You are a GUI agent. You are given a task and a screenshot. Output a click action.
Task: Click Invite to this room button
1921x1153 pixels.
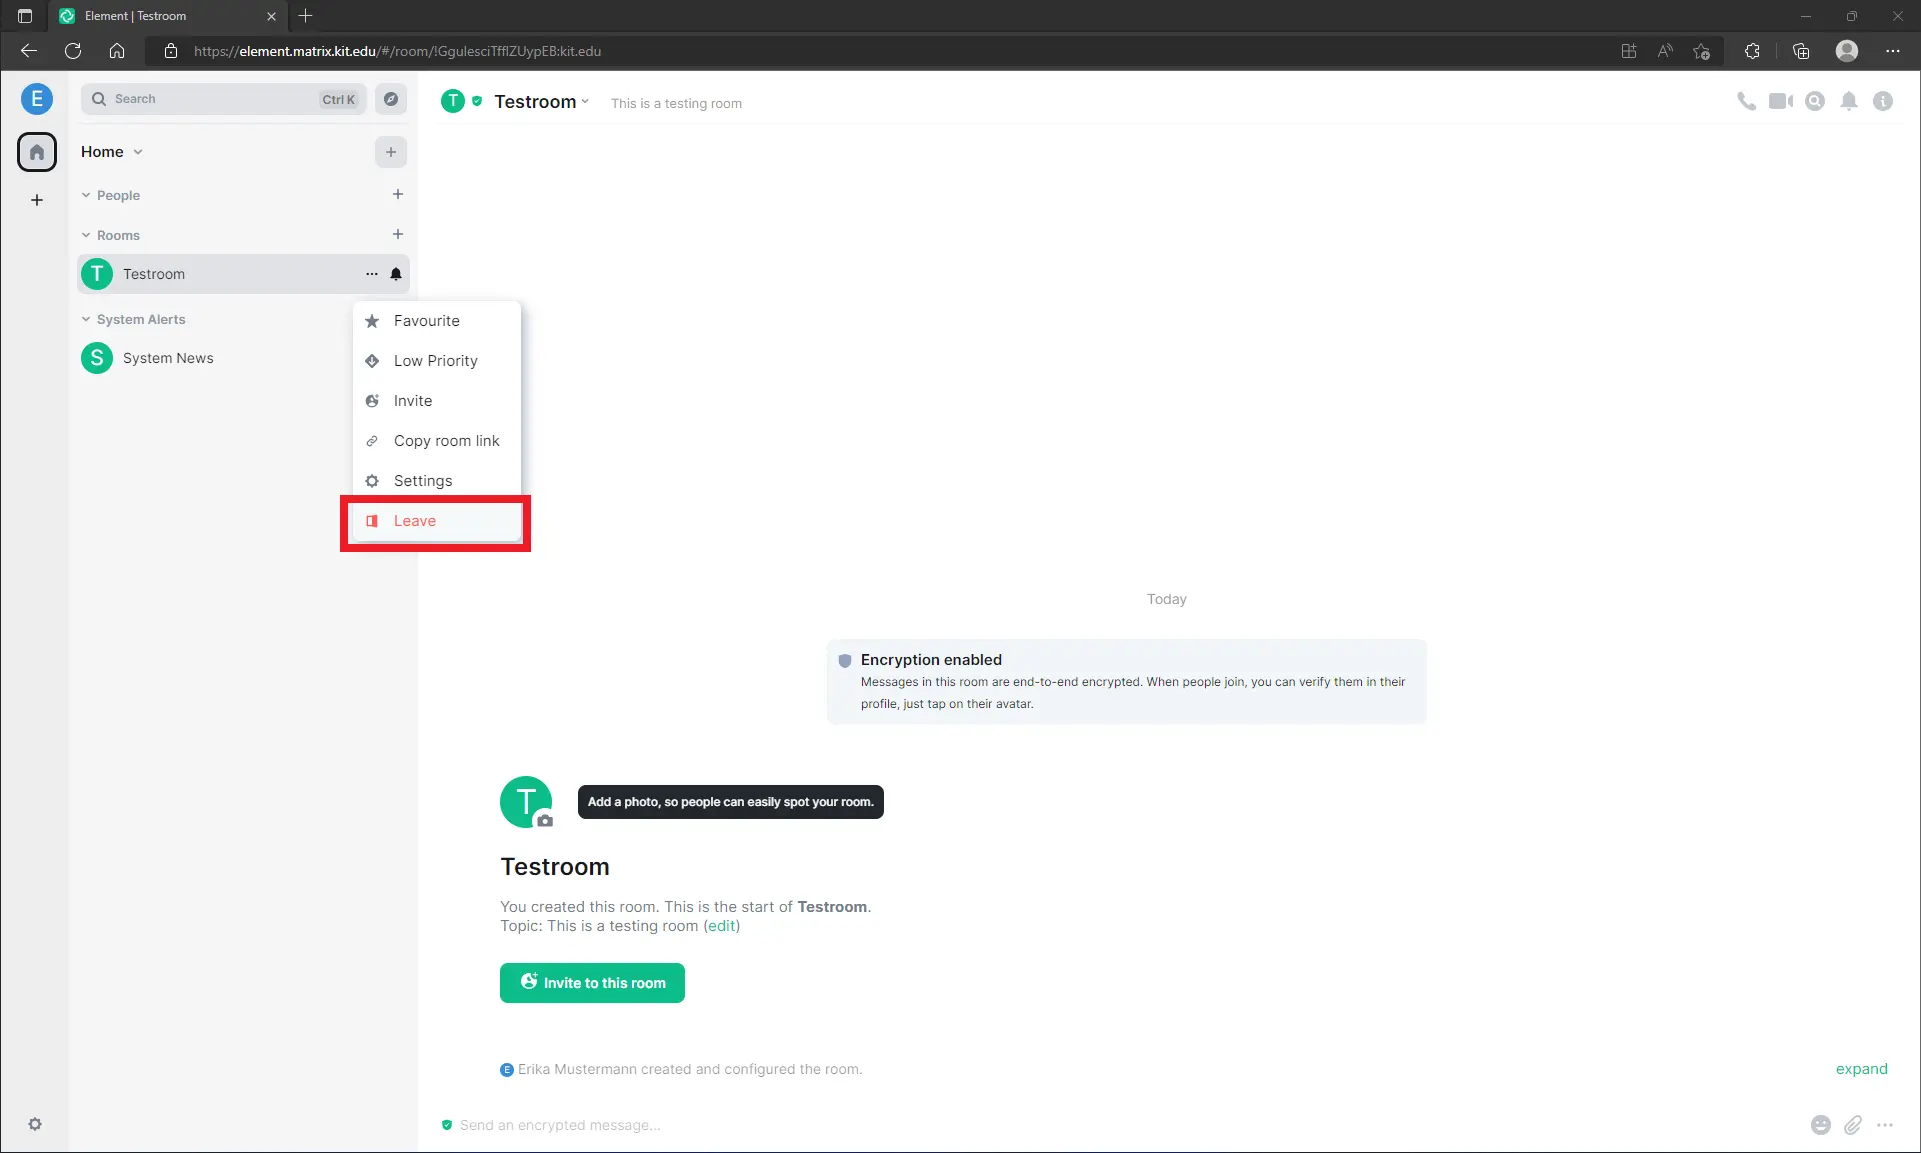coord(592,983)
